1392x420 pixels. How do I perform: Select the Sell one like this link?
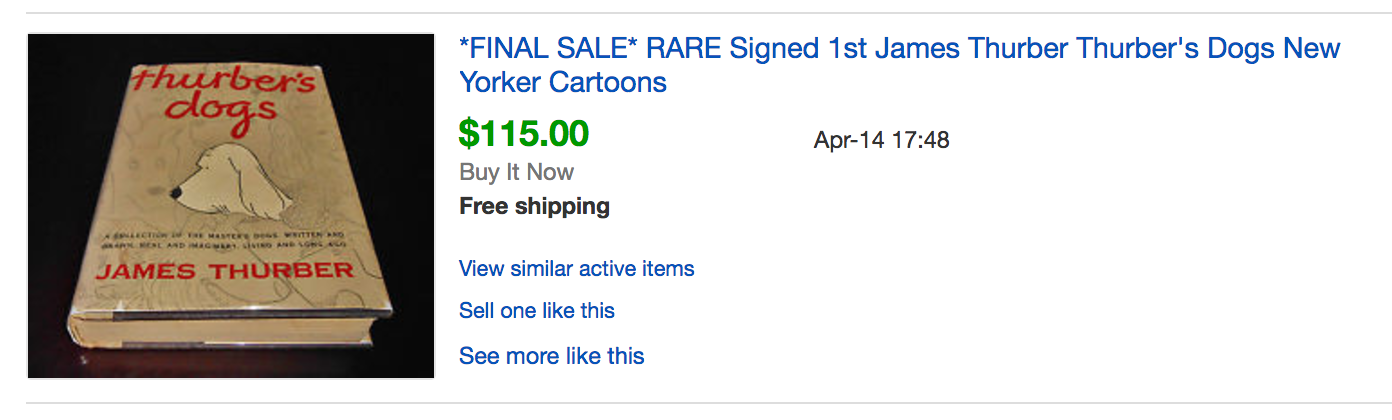point(536,311)
